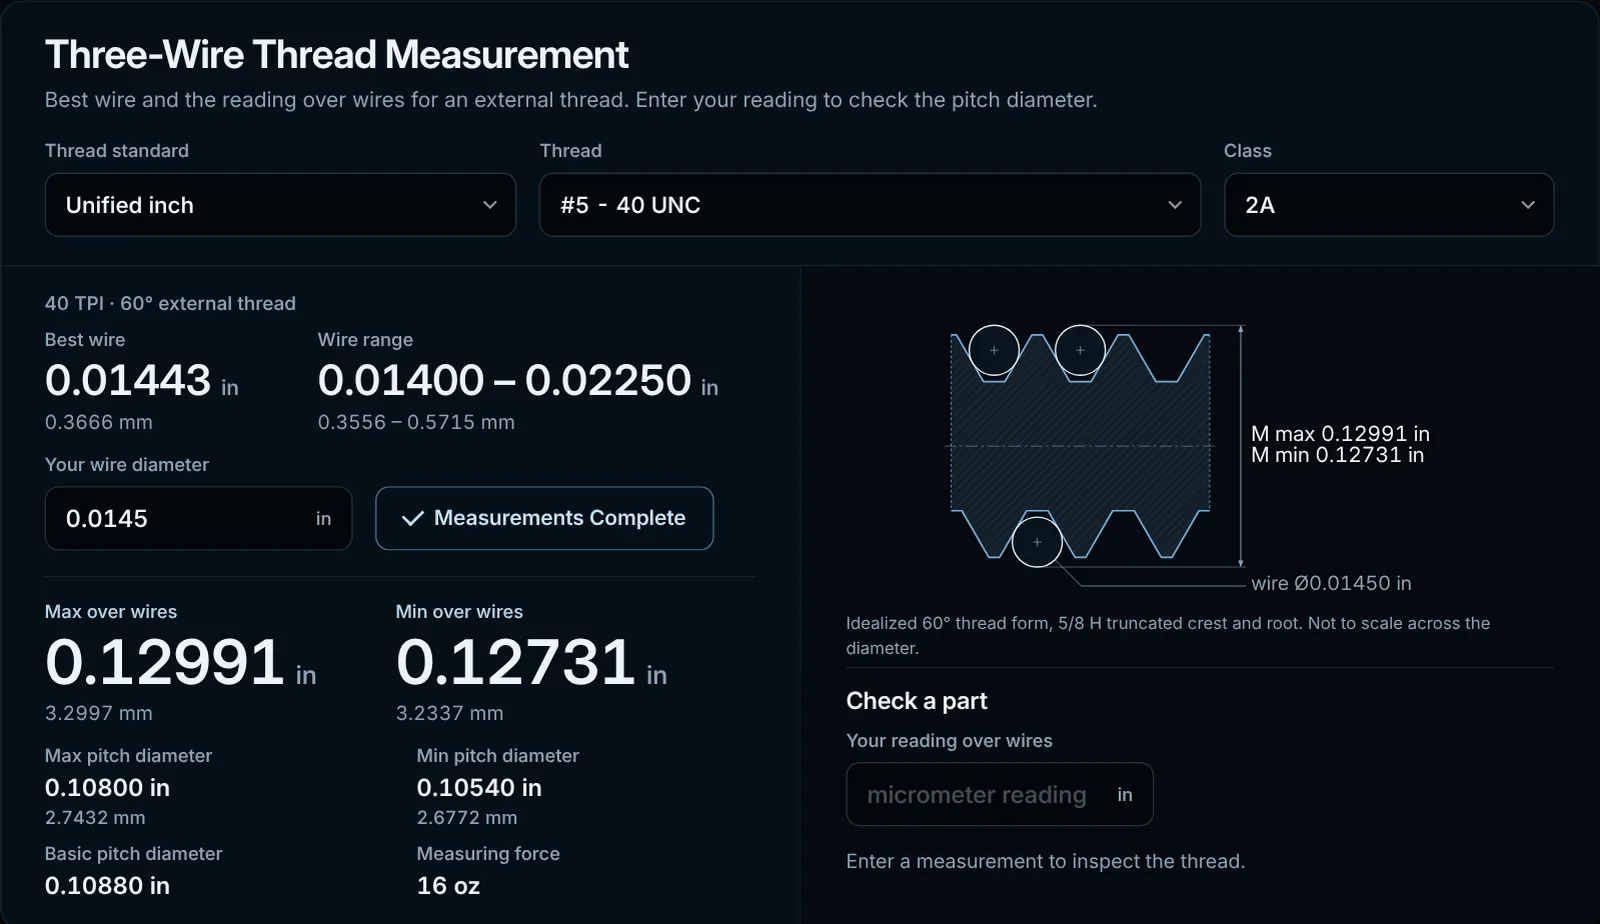Click the micrometer reading input field
This screenshot has width=1600, height=924.
(999, 794)
